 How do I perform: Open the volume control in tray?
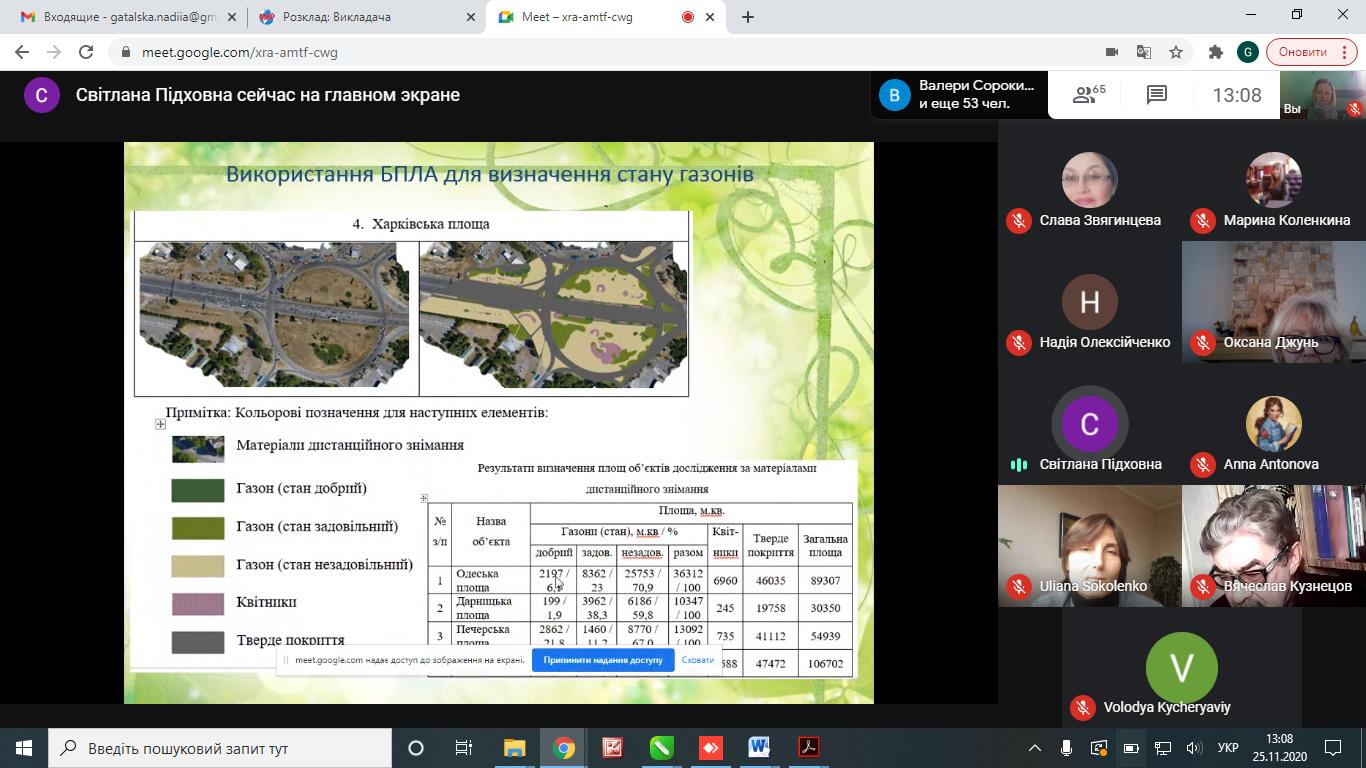[1193, 747]
